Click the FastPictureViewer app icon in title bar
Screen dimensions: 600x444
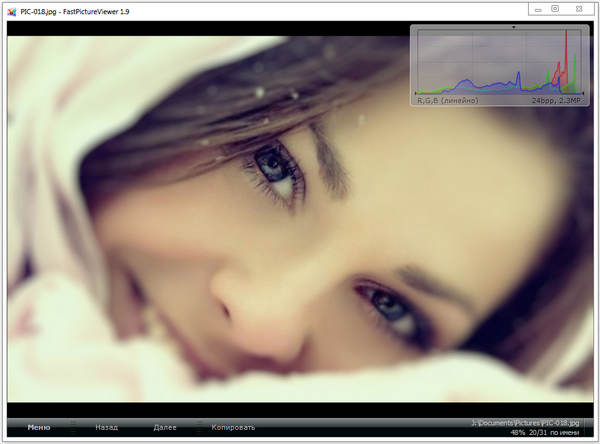click(x=12, y=11)
